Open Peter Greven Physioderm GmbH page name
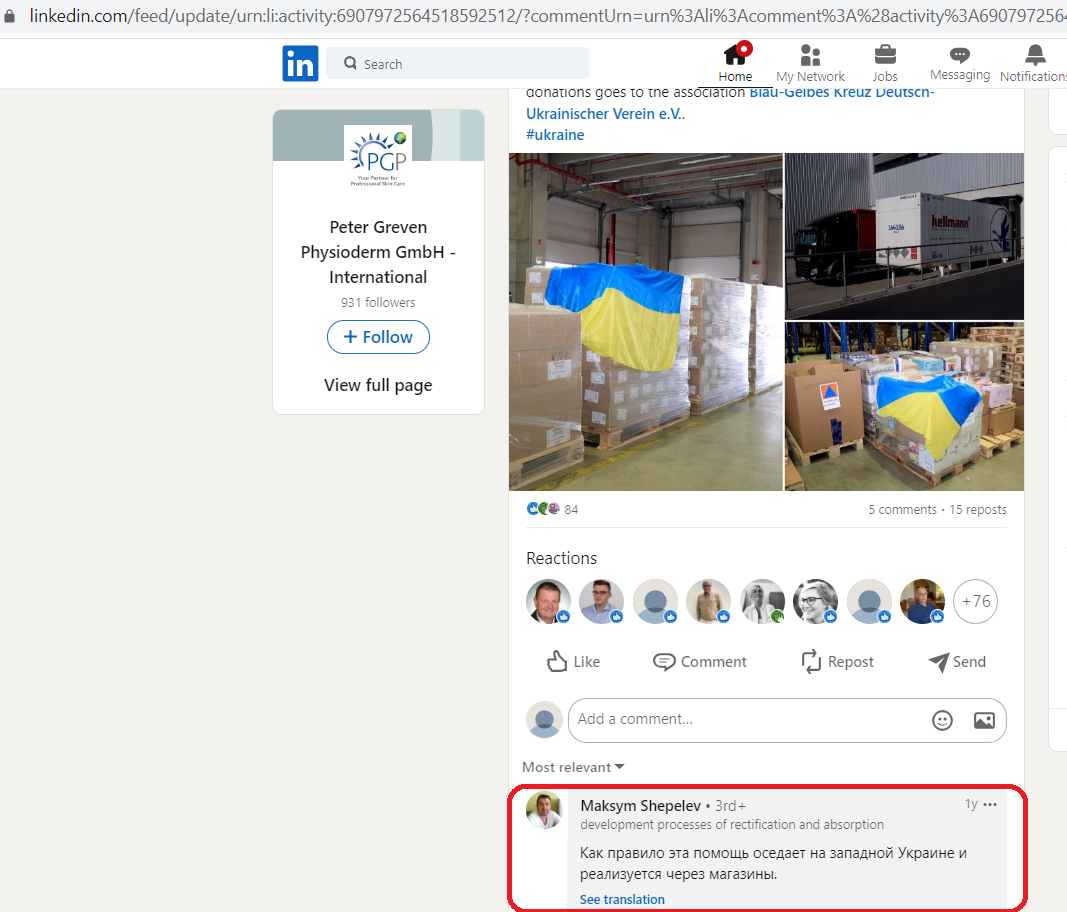 point(378,252)
